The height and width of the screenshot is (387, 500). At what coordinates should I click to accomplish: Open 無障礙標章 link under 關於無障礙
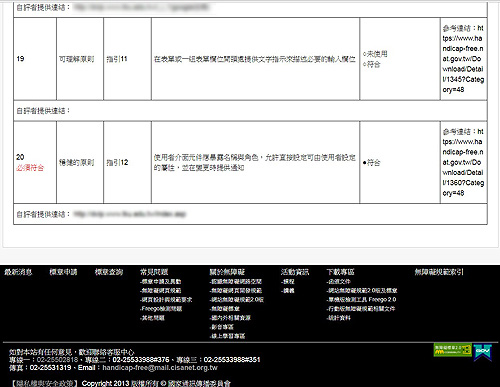pyautogui.click(x=225, y=309)
